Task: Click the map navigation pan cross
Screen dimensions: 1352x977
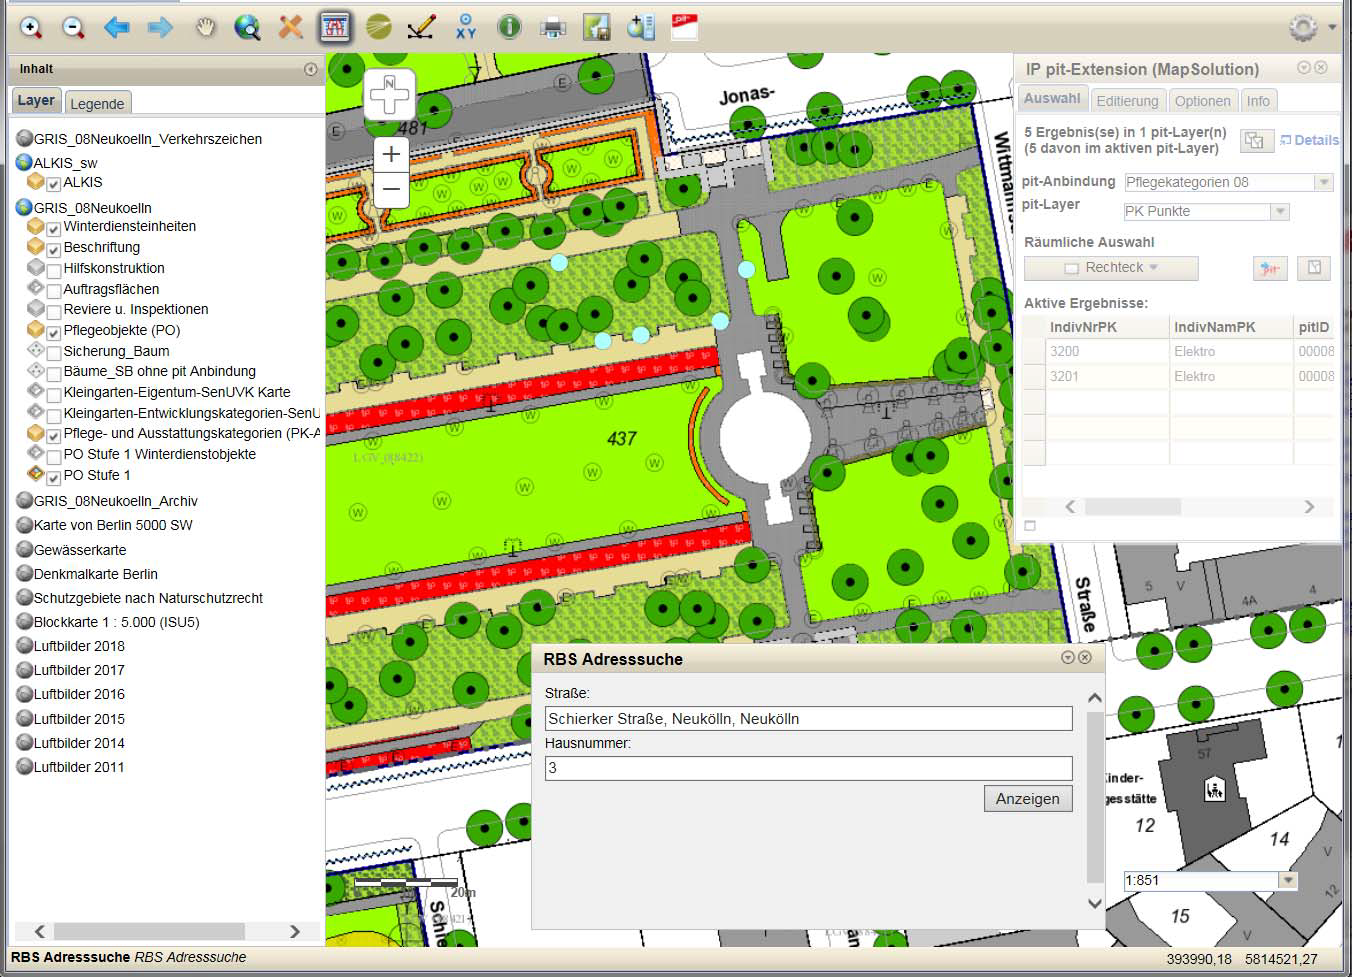Action: tap(389, 95)
